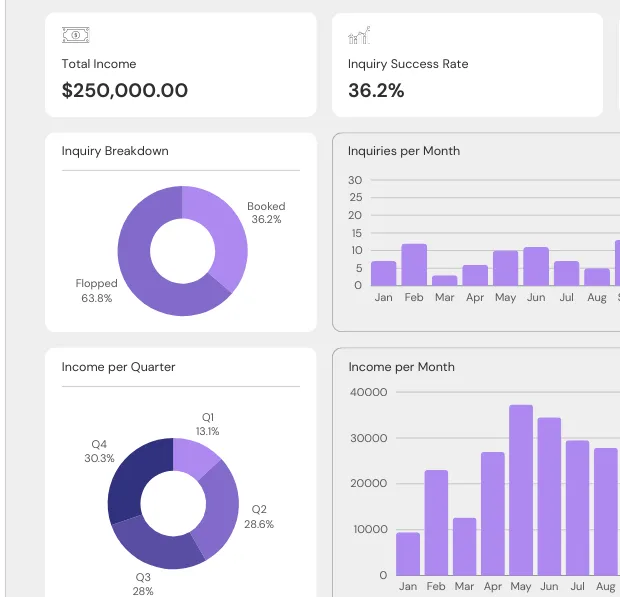
Task: Click the Inquiries per Month chart title
Action: coord(404,151)
